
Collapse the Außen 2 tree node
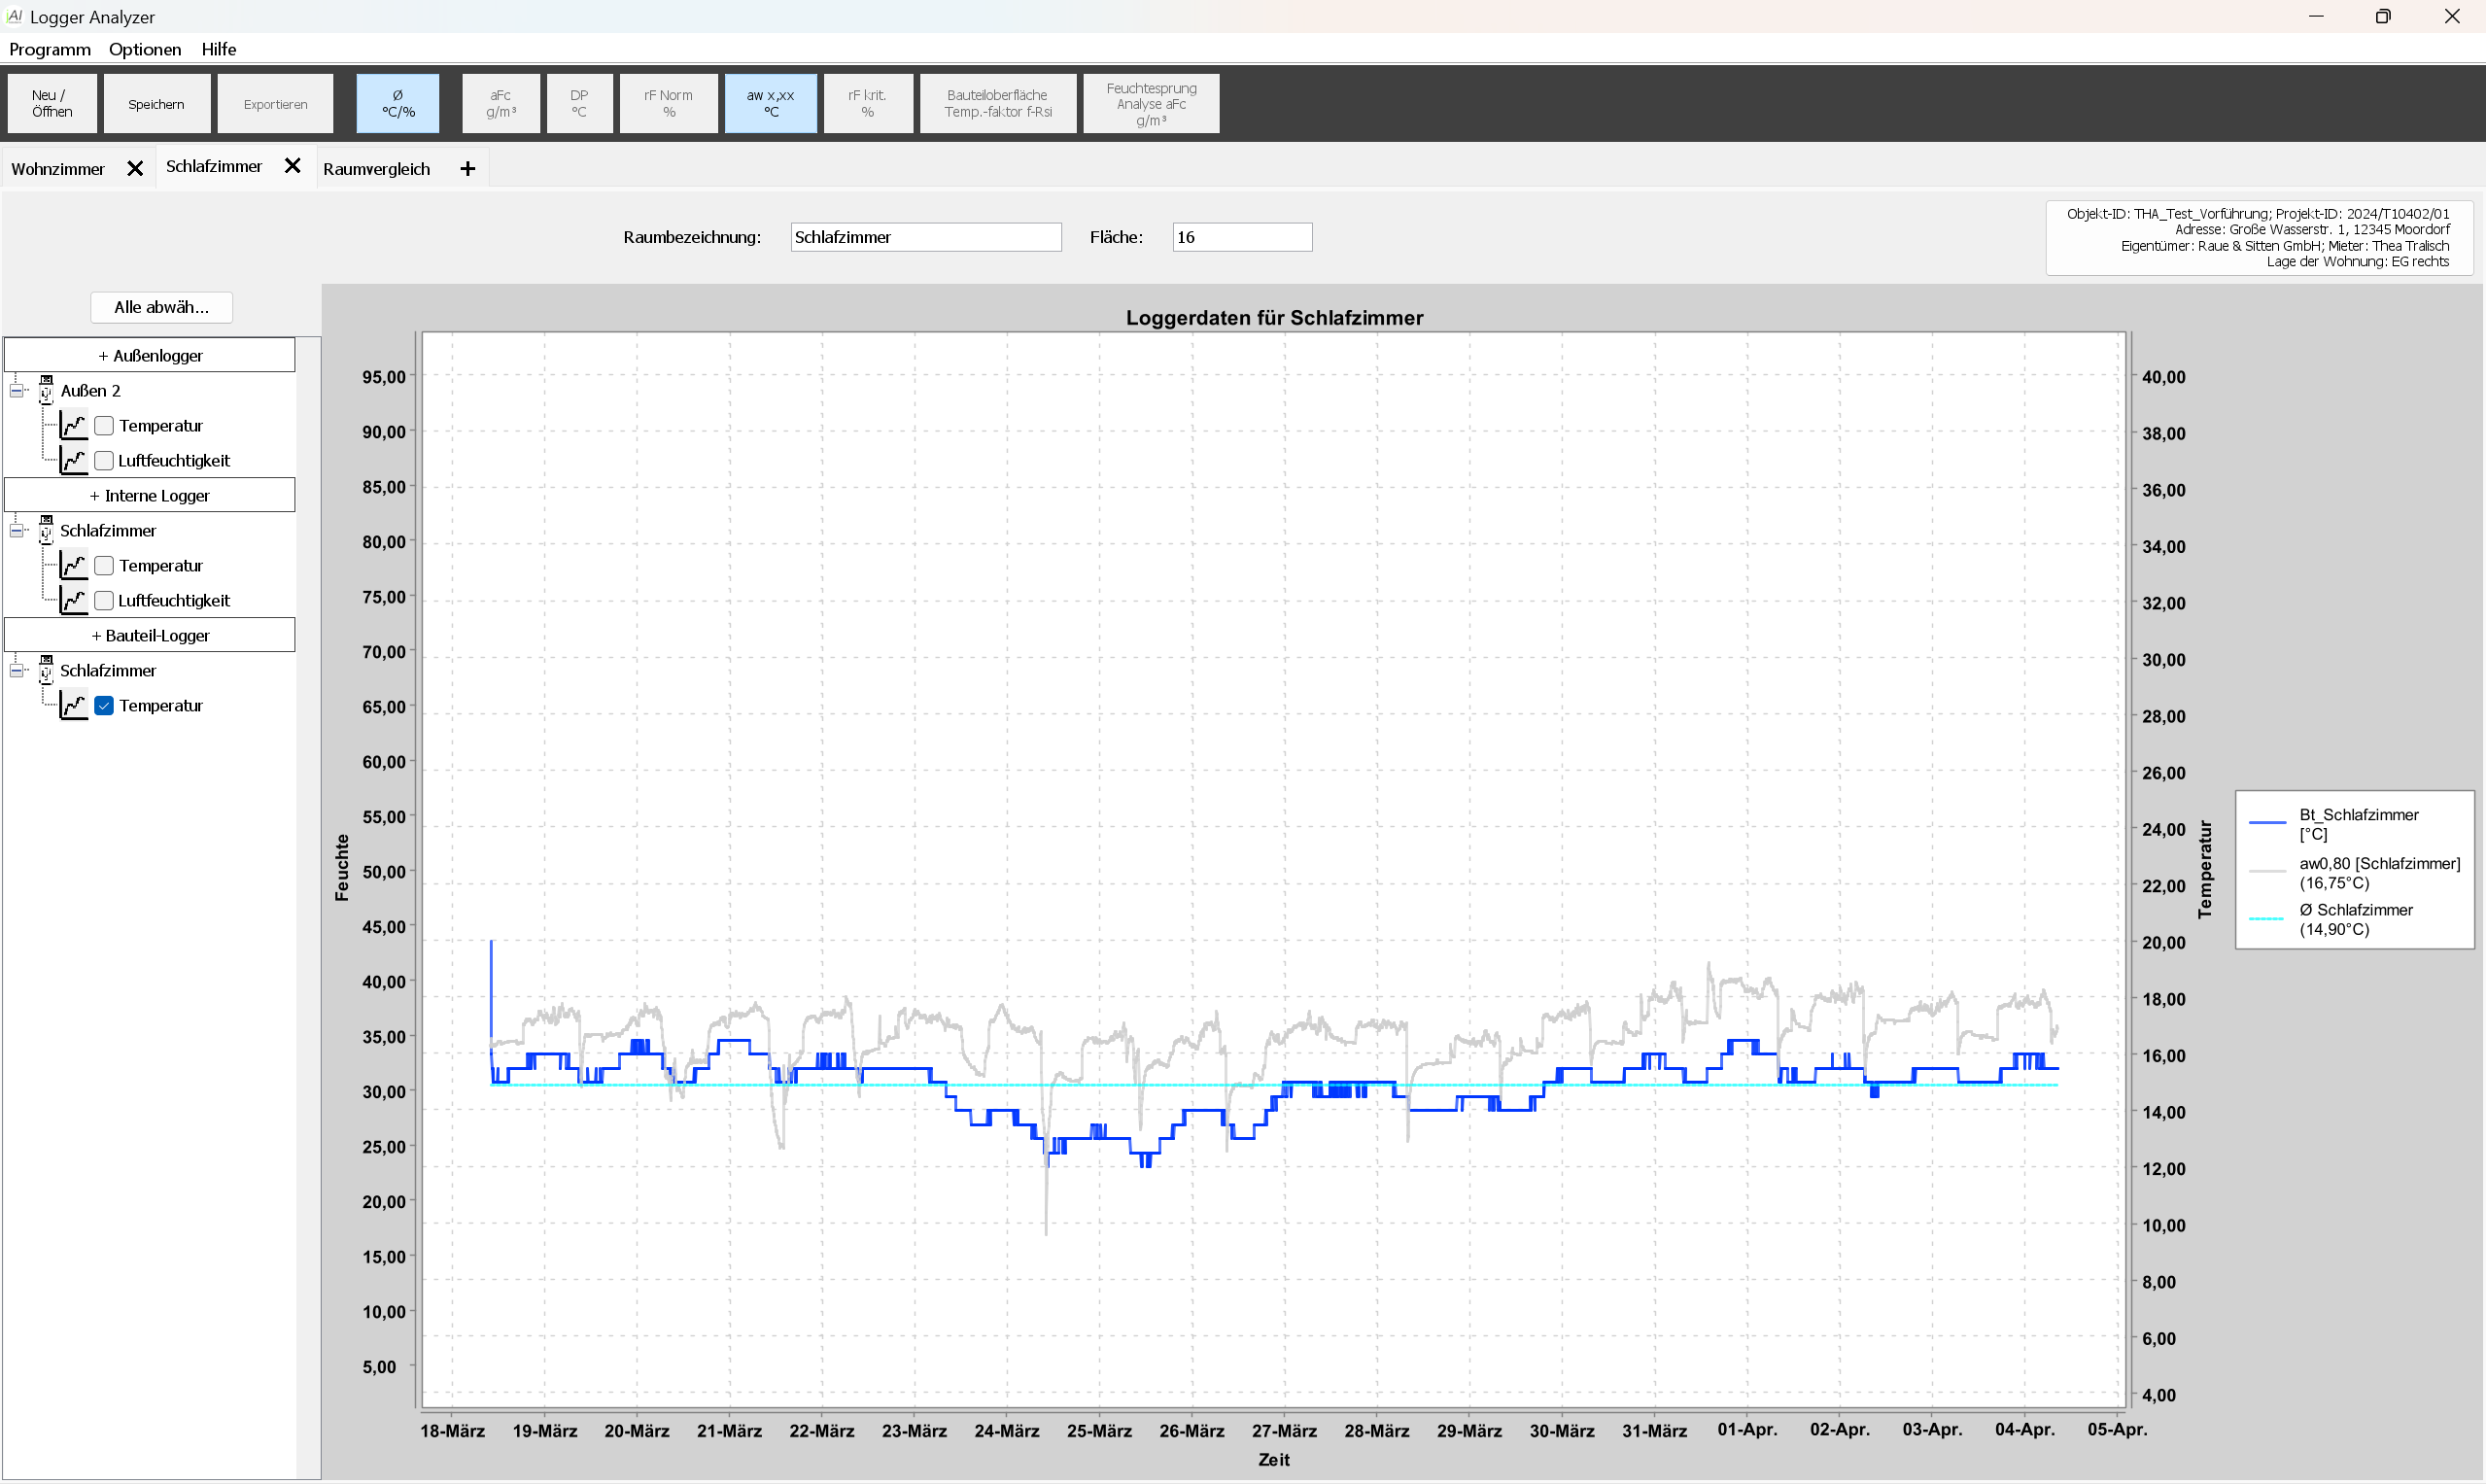pos(17,390)
